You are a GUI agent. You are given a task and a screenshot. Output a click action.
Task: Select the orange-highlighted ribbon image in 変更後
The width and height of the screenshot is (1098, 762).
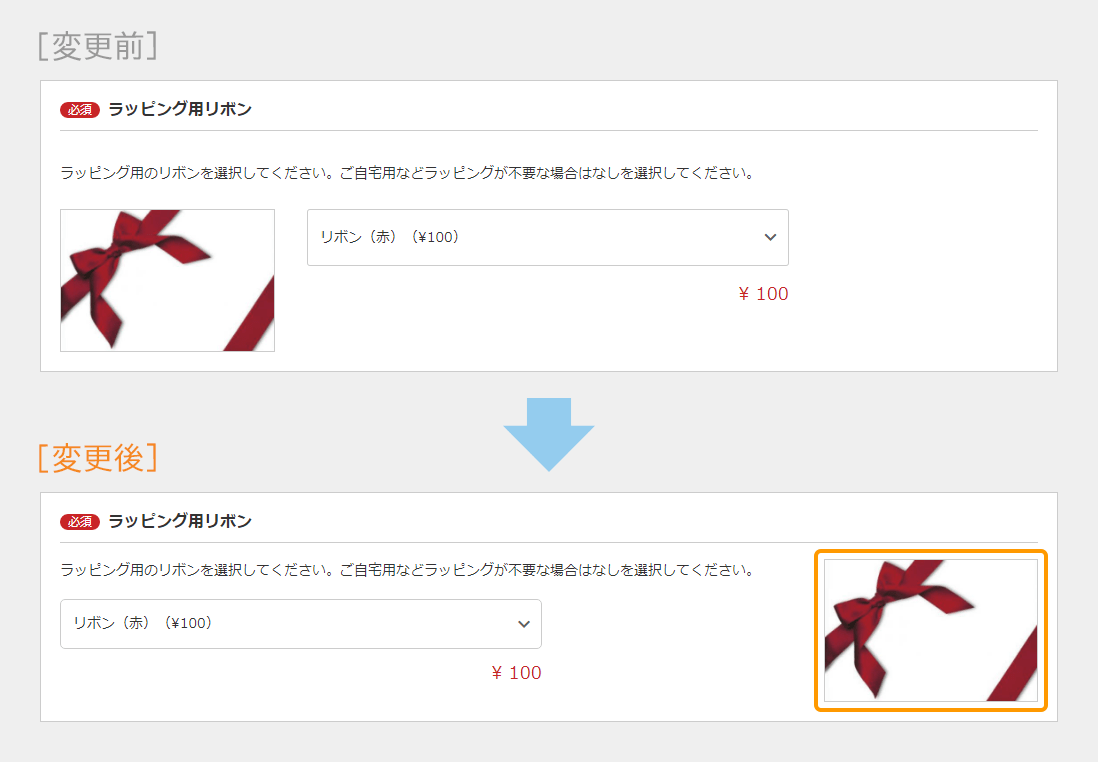[x=931, y=630]
